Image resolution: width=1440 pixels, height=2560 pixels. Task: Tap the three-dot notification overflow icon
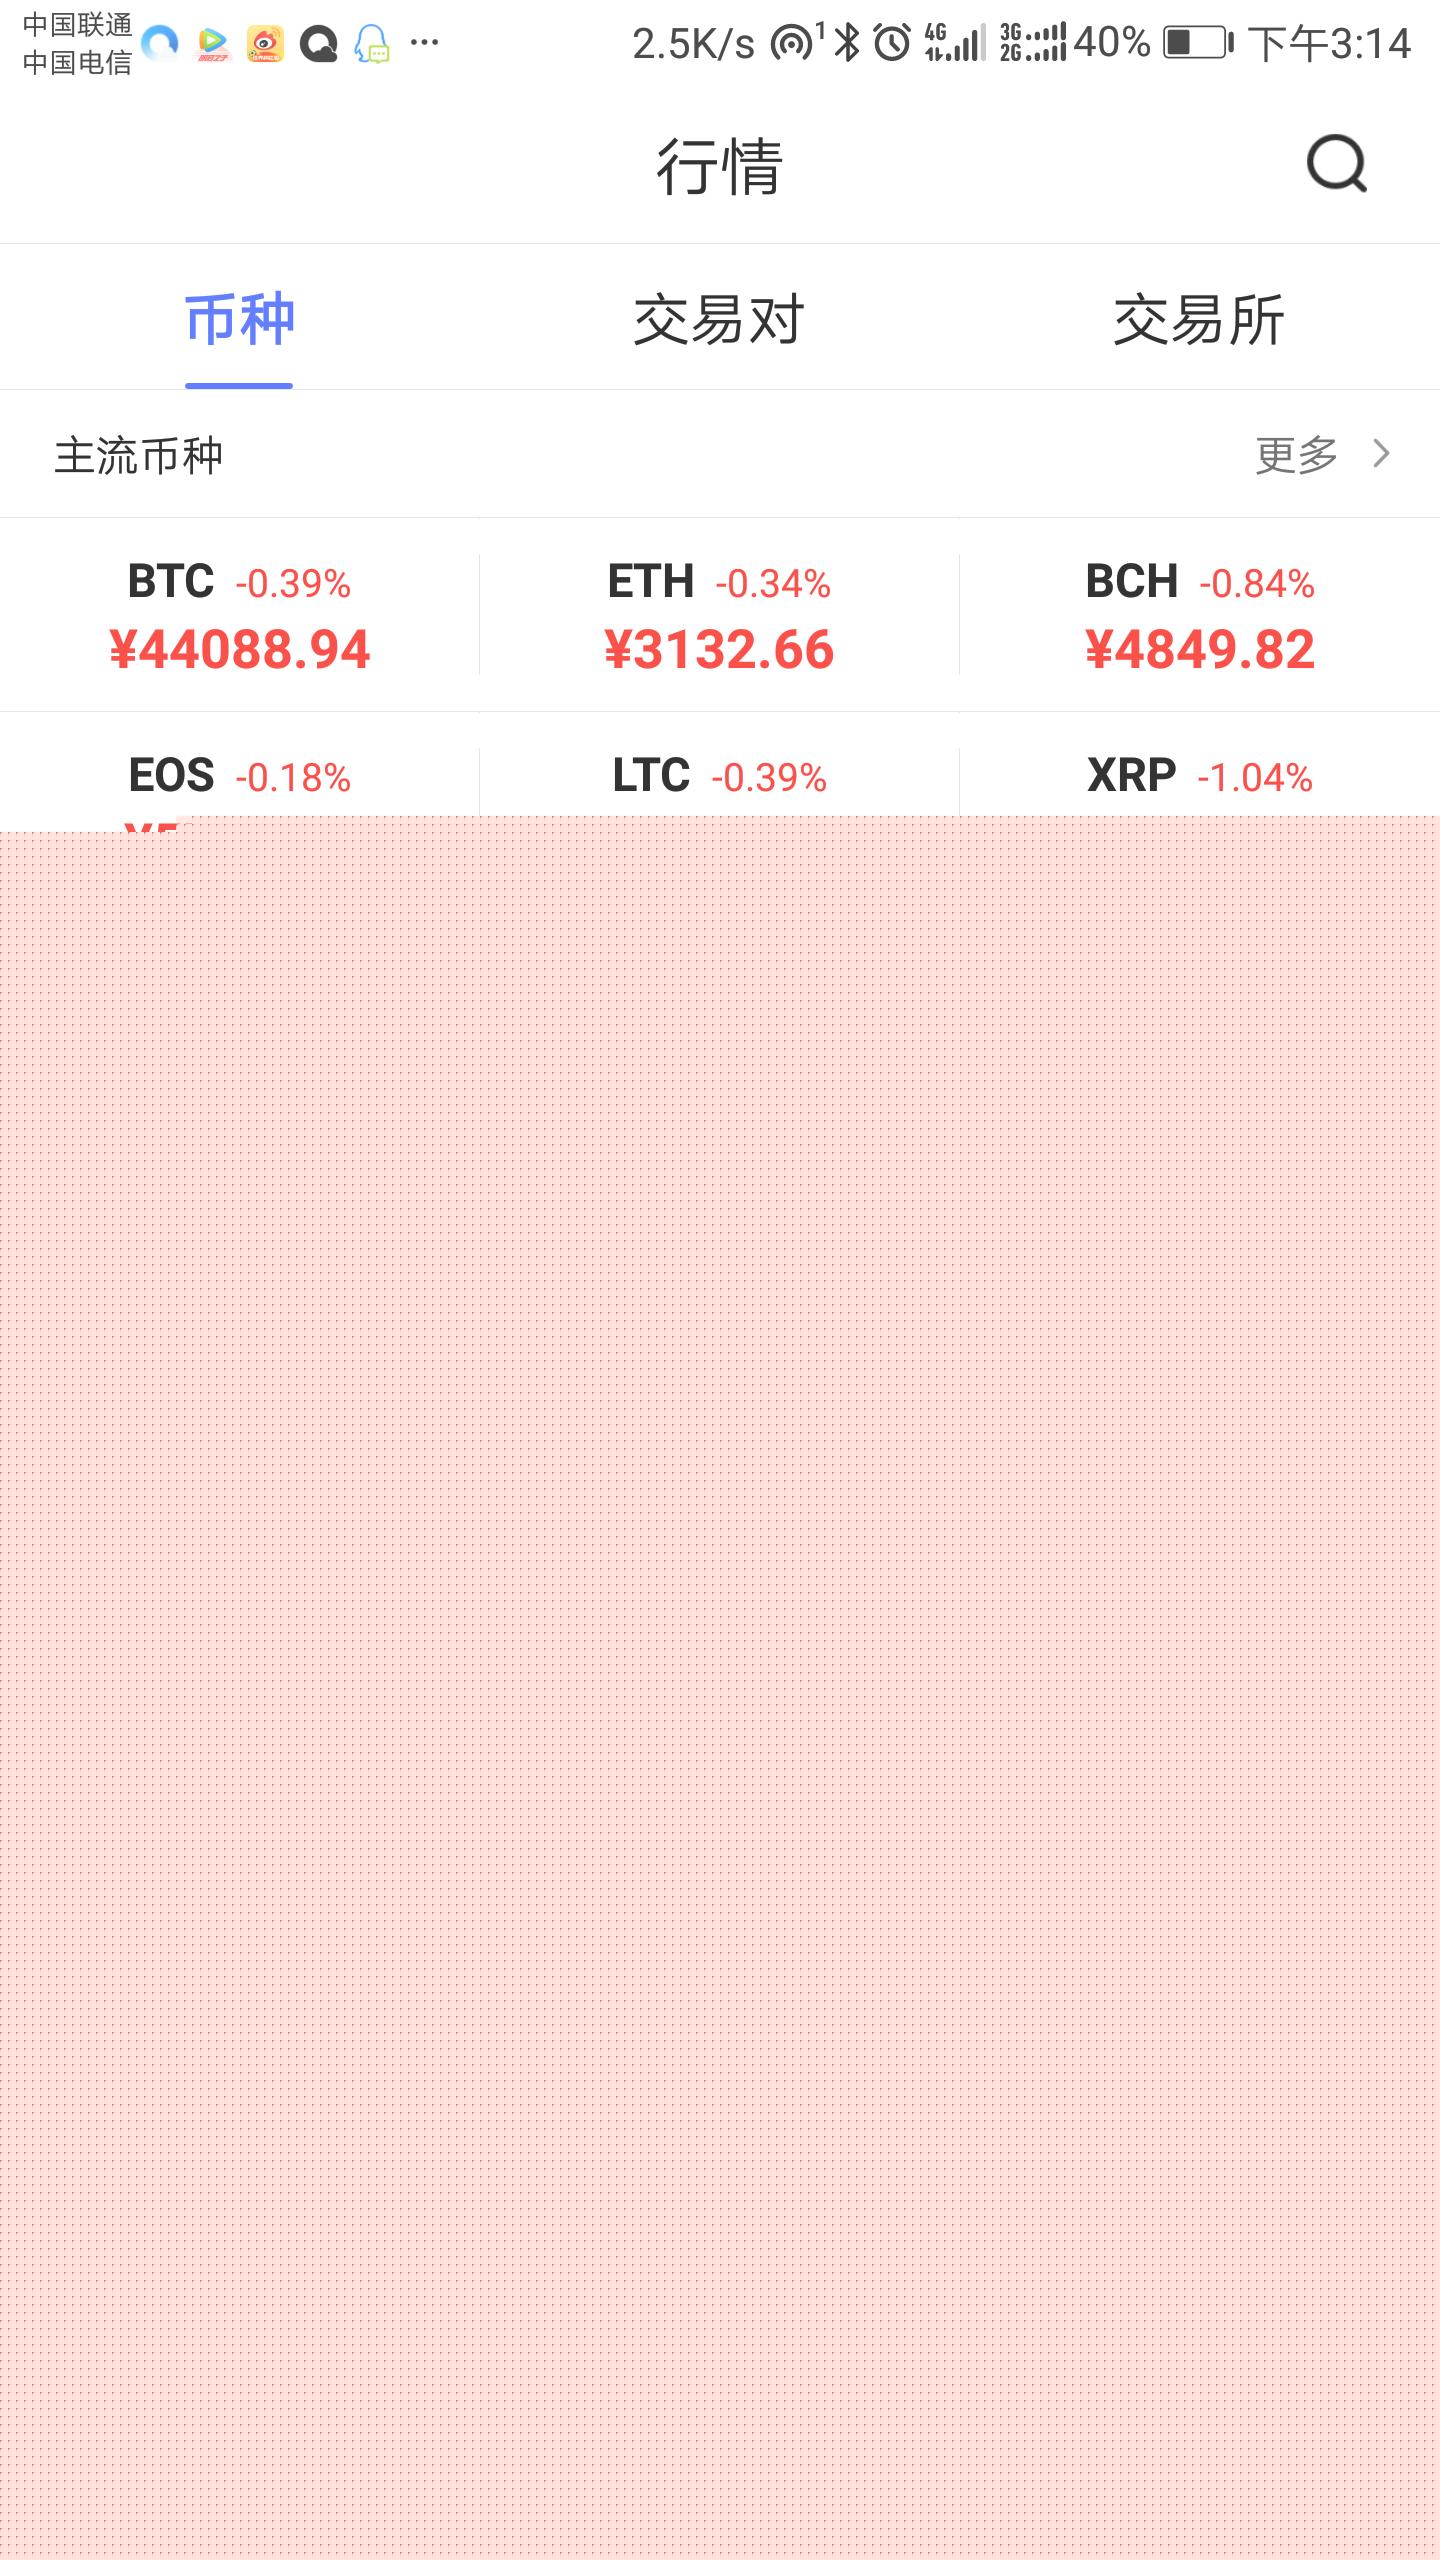click(425, 43)
